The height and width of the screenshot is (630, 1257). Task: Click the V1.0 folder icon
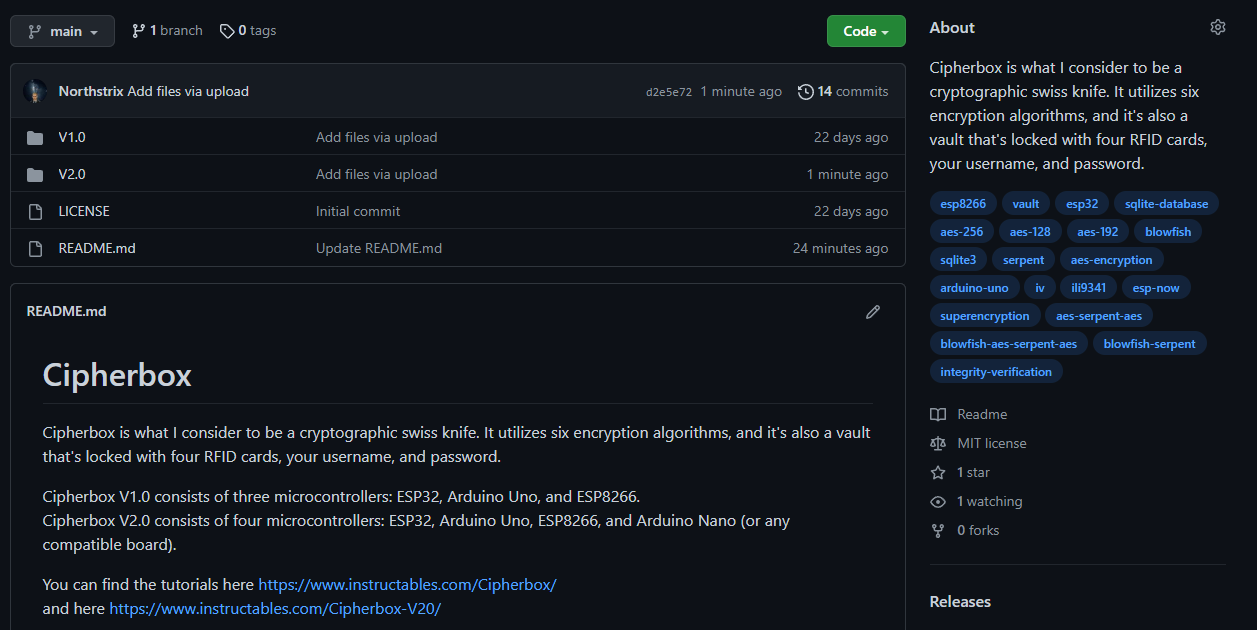(35, 138)
